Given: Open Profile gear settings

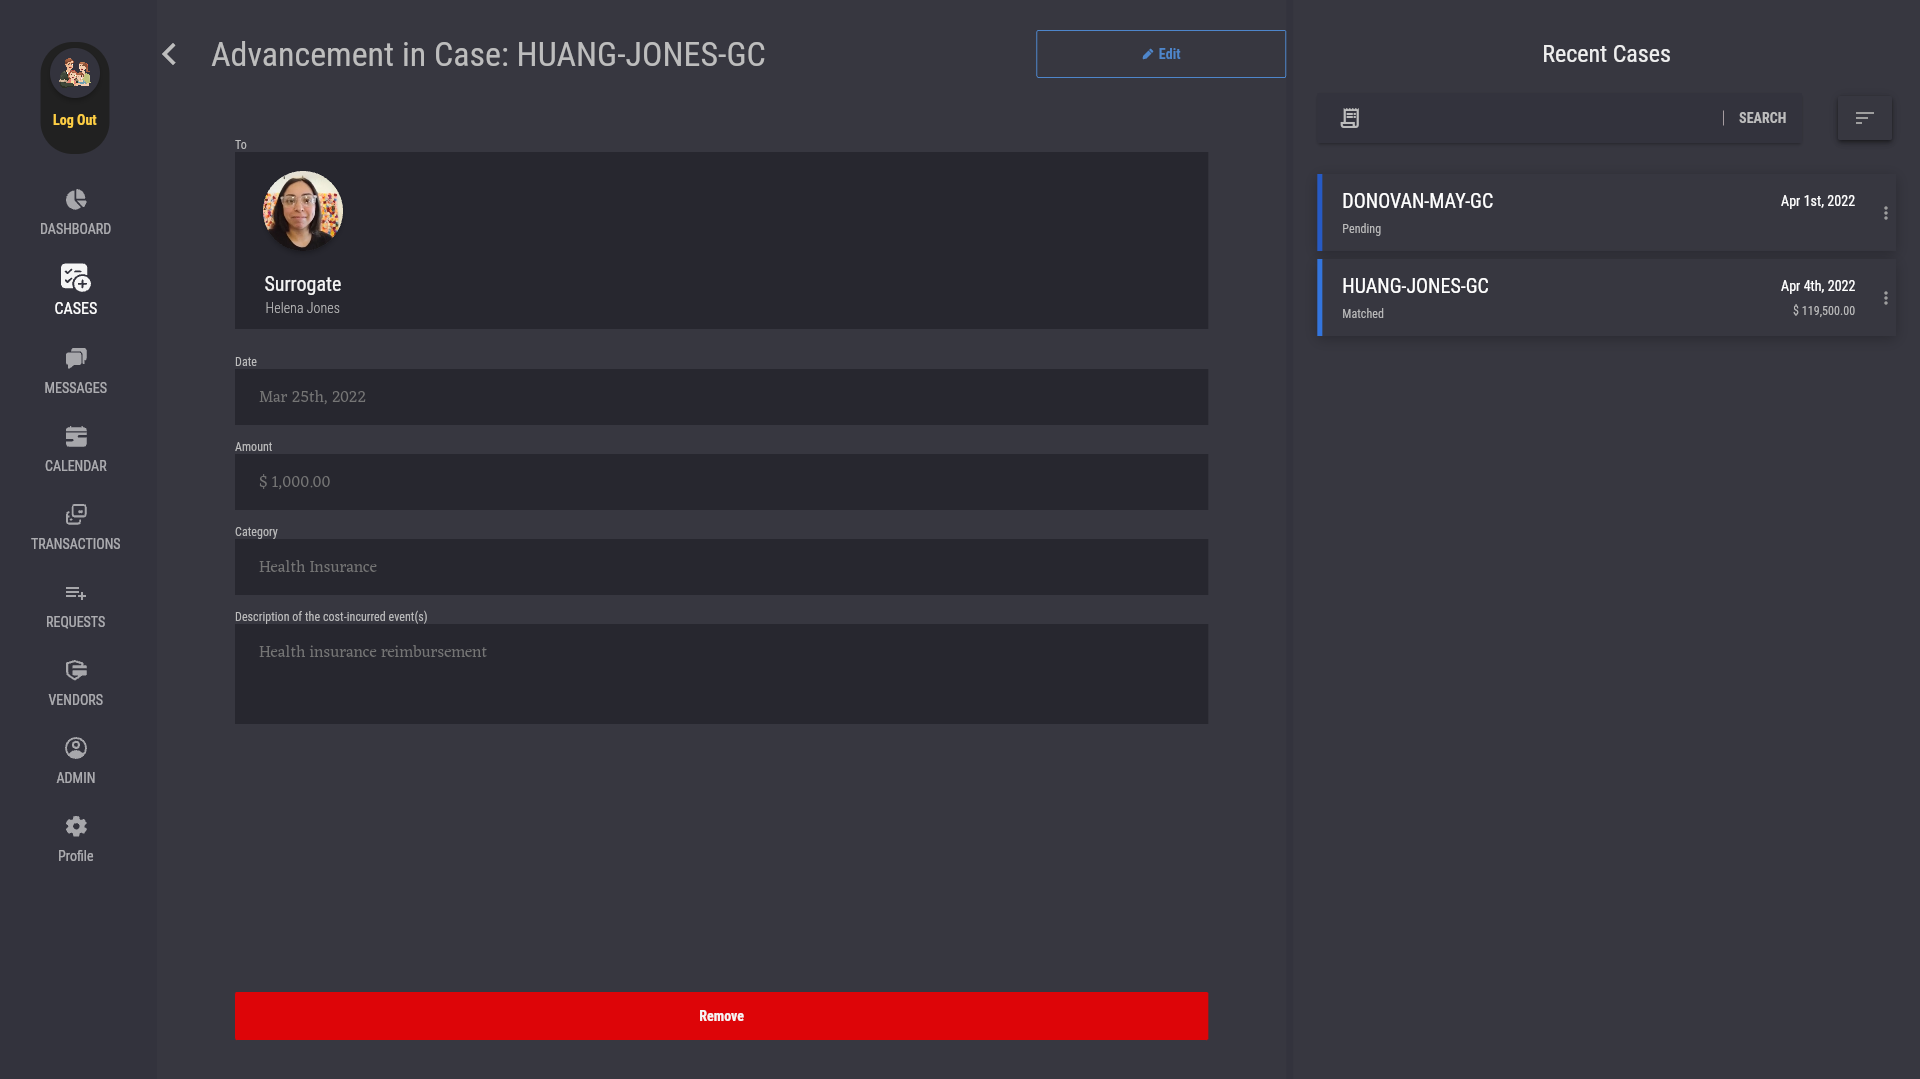Looking at the screenshot, I should click(x=76, y=827).
